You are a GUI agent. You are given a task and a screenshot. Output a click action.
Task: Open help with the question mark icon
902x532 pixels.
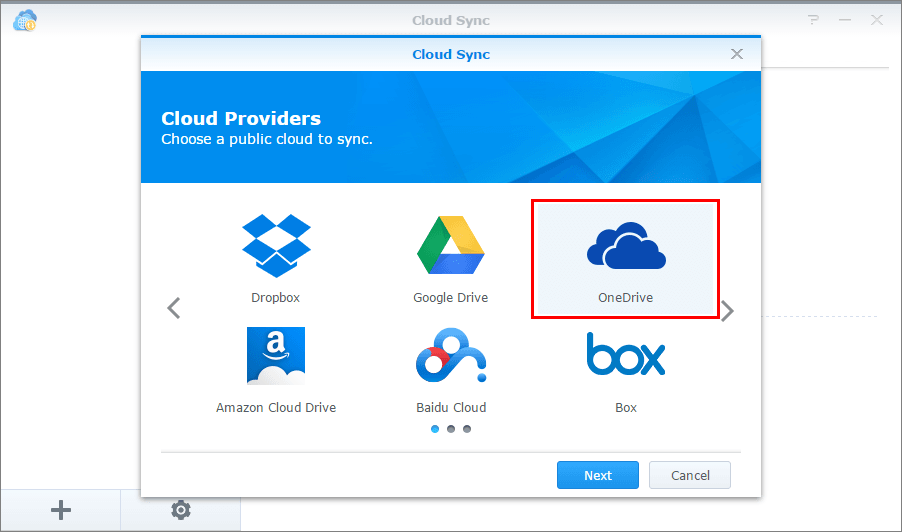[x=813, y=20]
